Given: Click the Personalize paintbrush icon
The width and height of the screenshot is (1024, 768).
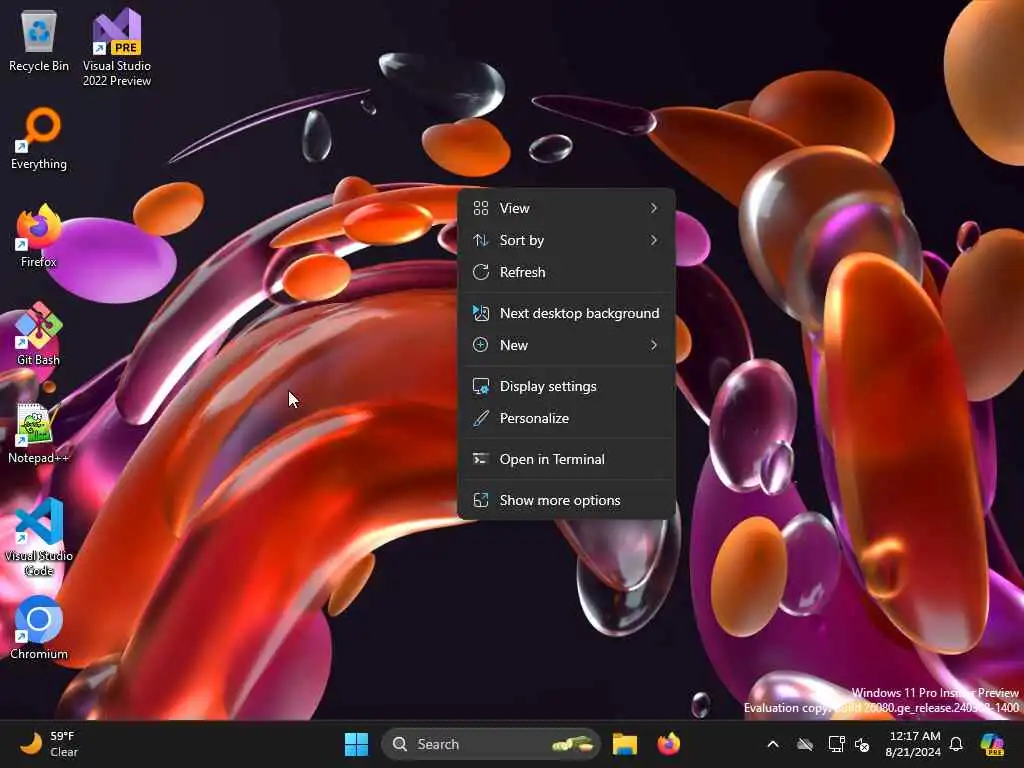Looking at the screenshot, I should 481,419.
